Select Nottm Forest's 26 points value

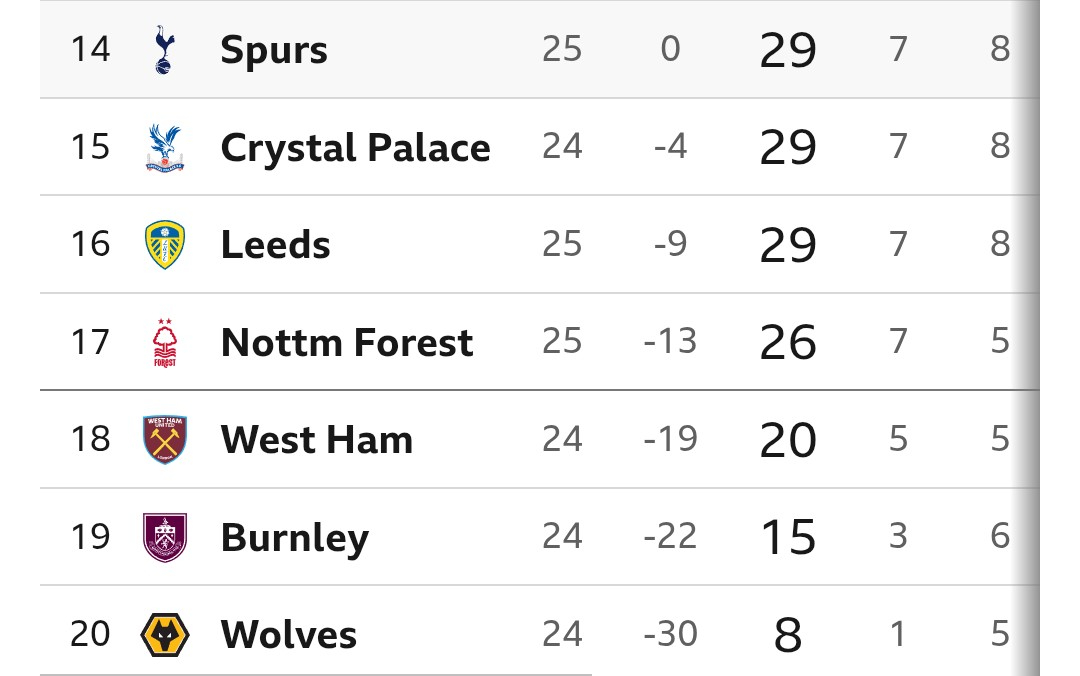point(788,343)
